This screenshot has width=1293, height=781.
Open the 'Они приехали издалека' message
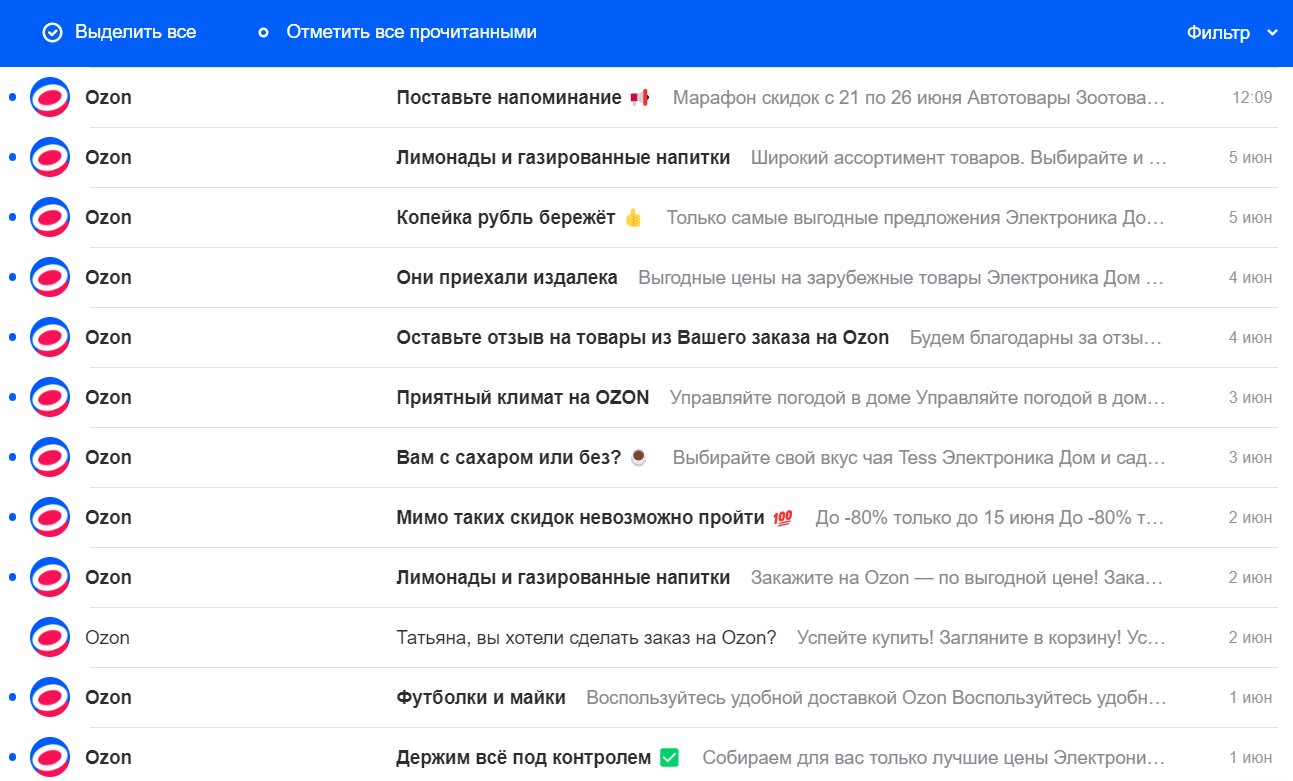[x=507, y=277]
